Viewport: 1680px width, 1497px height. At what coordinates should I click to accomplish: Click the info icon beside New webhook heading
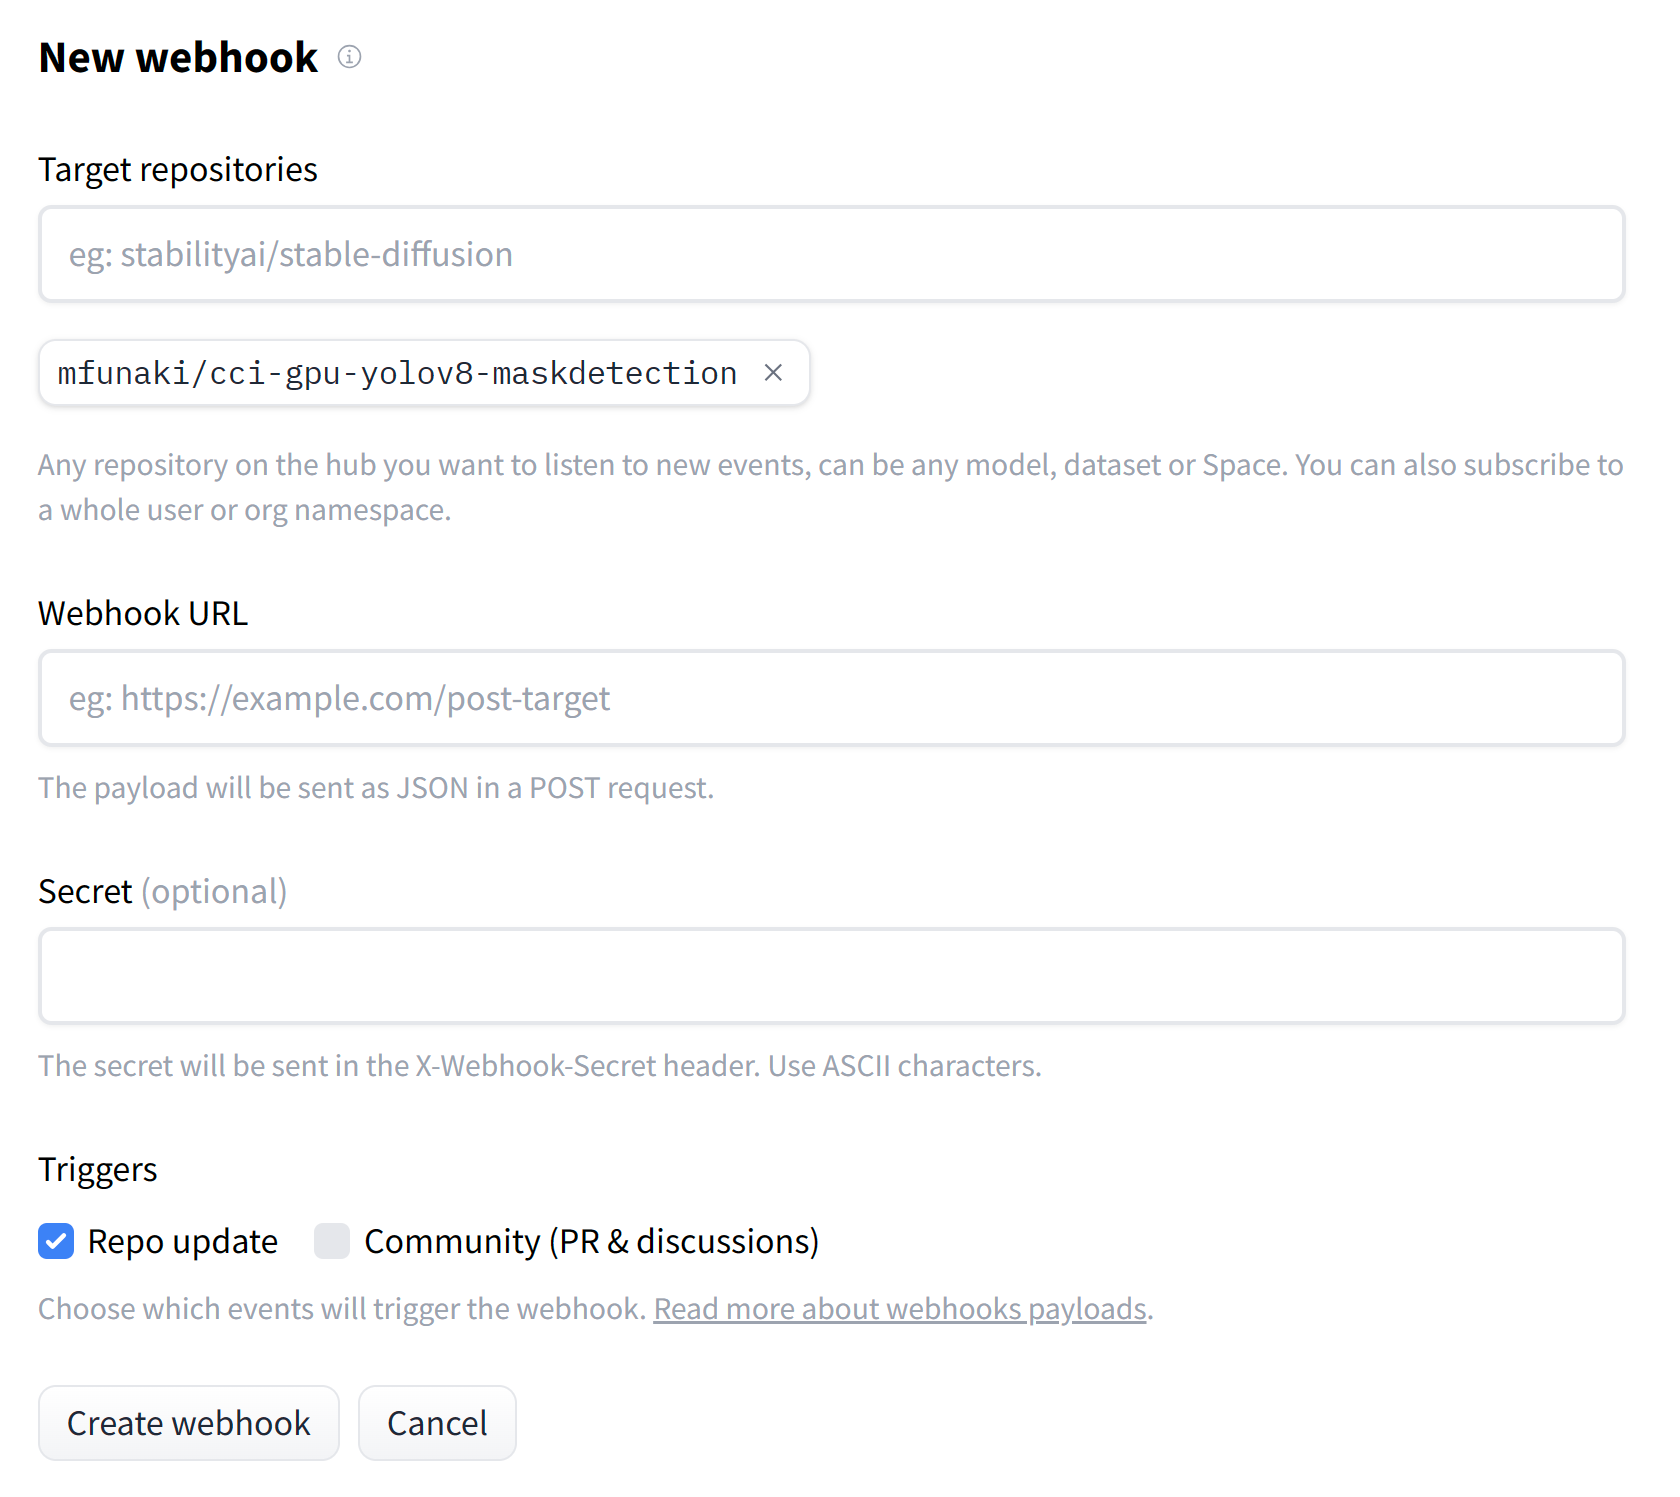point(349,57)
